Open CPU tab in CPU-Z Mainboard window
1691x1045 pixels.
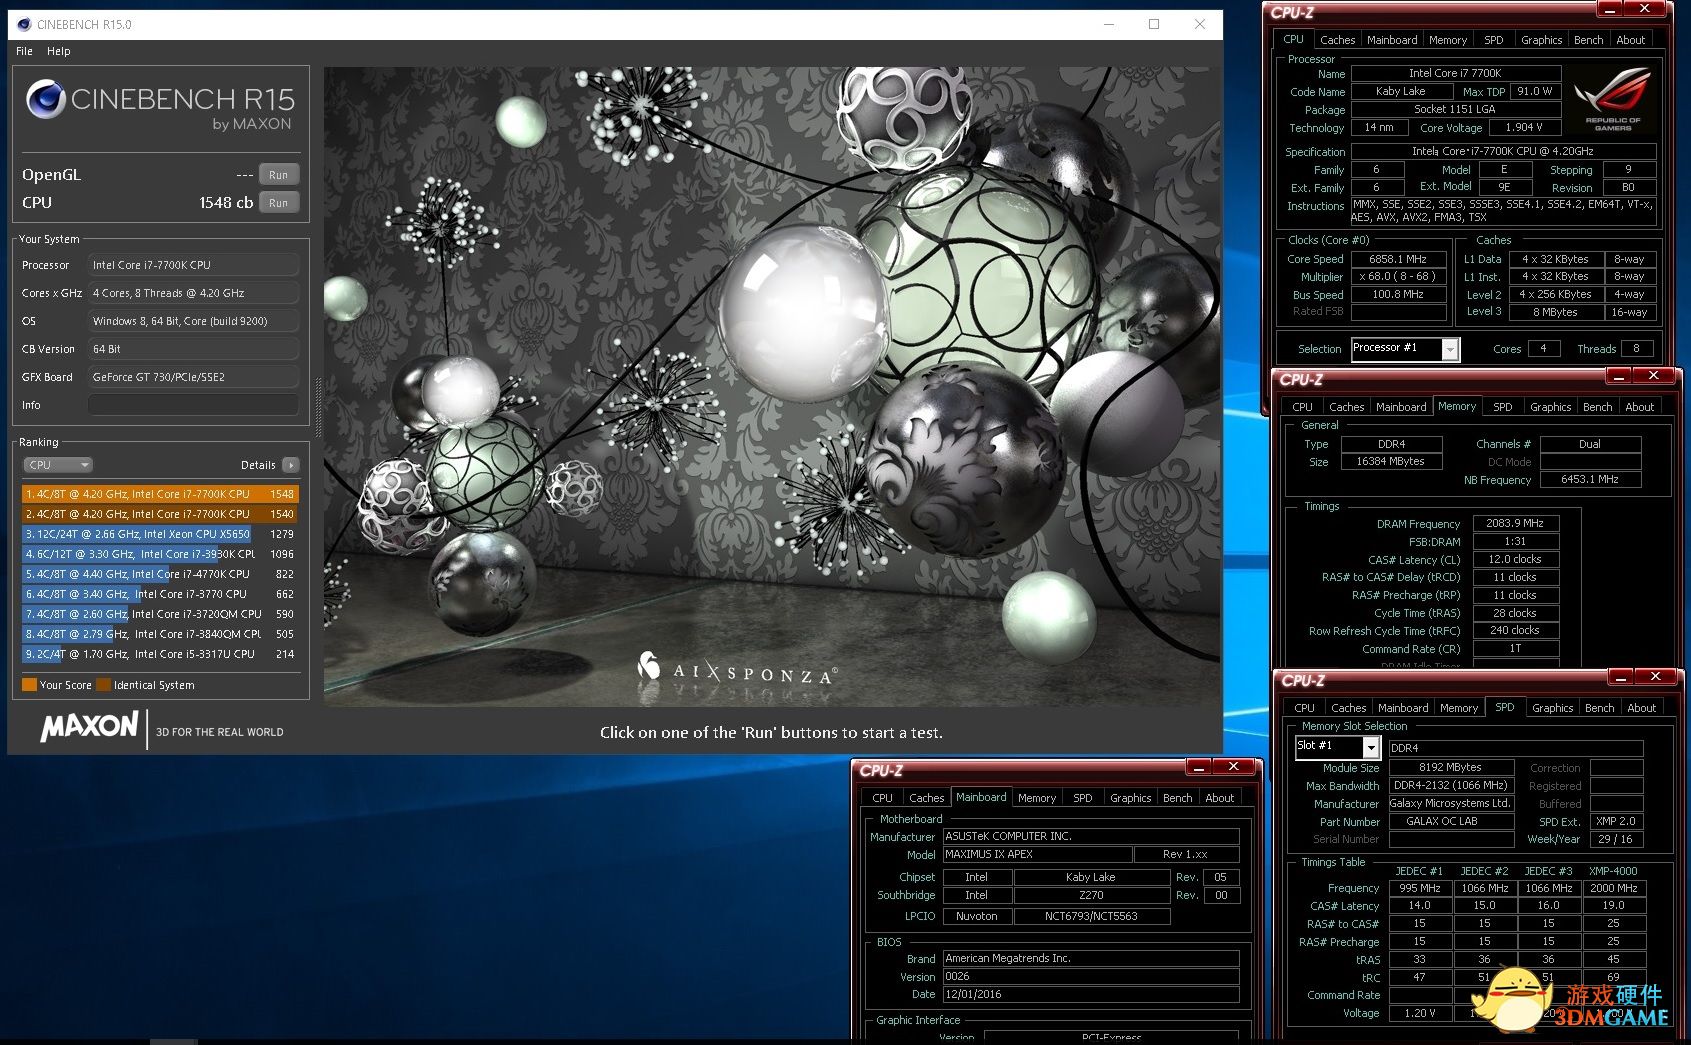point(882,798)
